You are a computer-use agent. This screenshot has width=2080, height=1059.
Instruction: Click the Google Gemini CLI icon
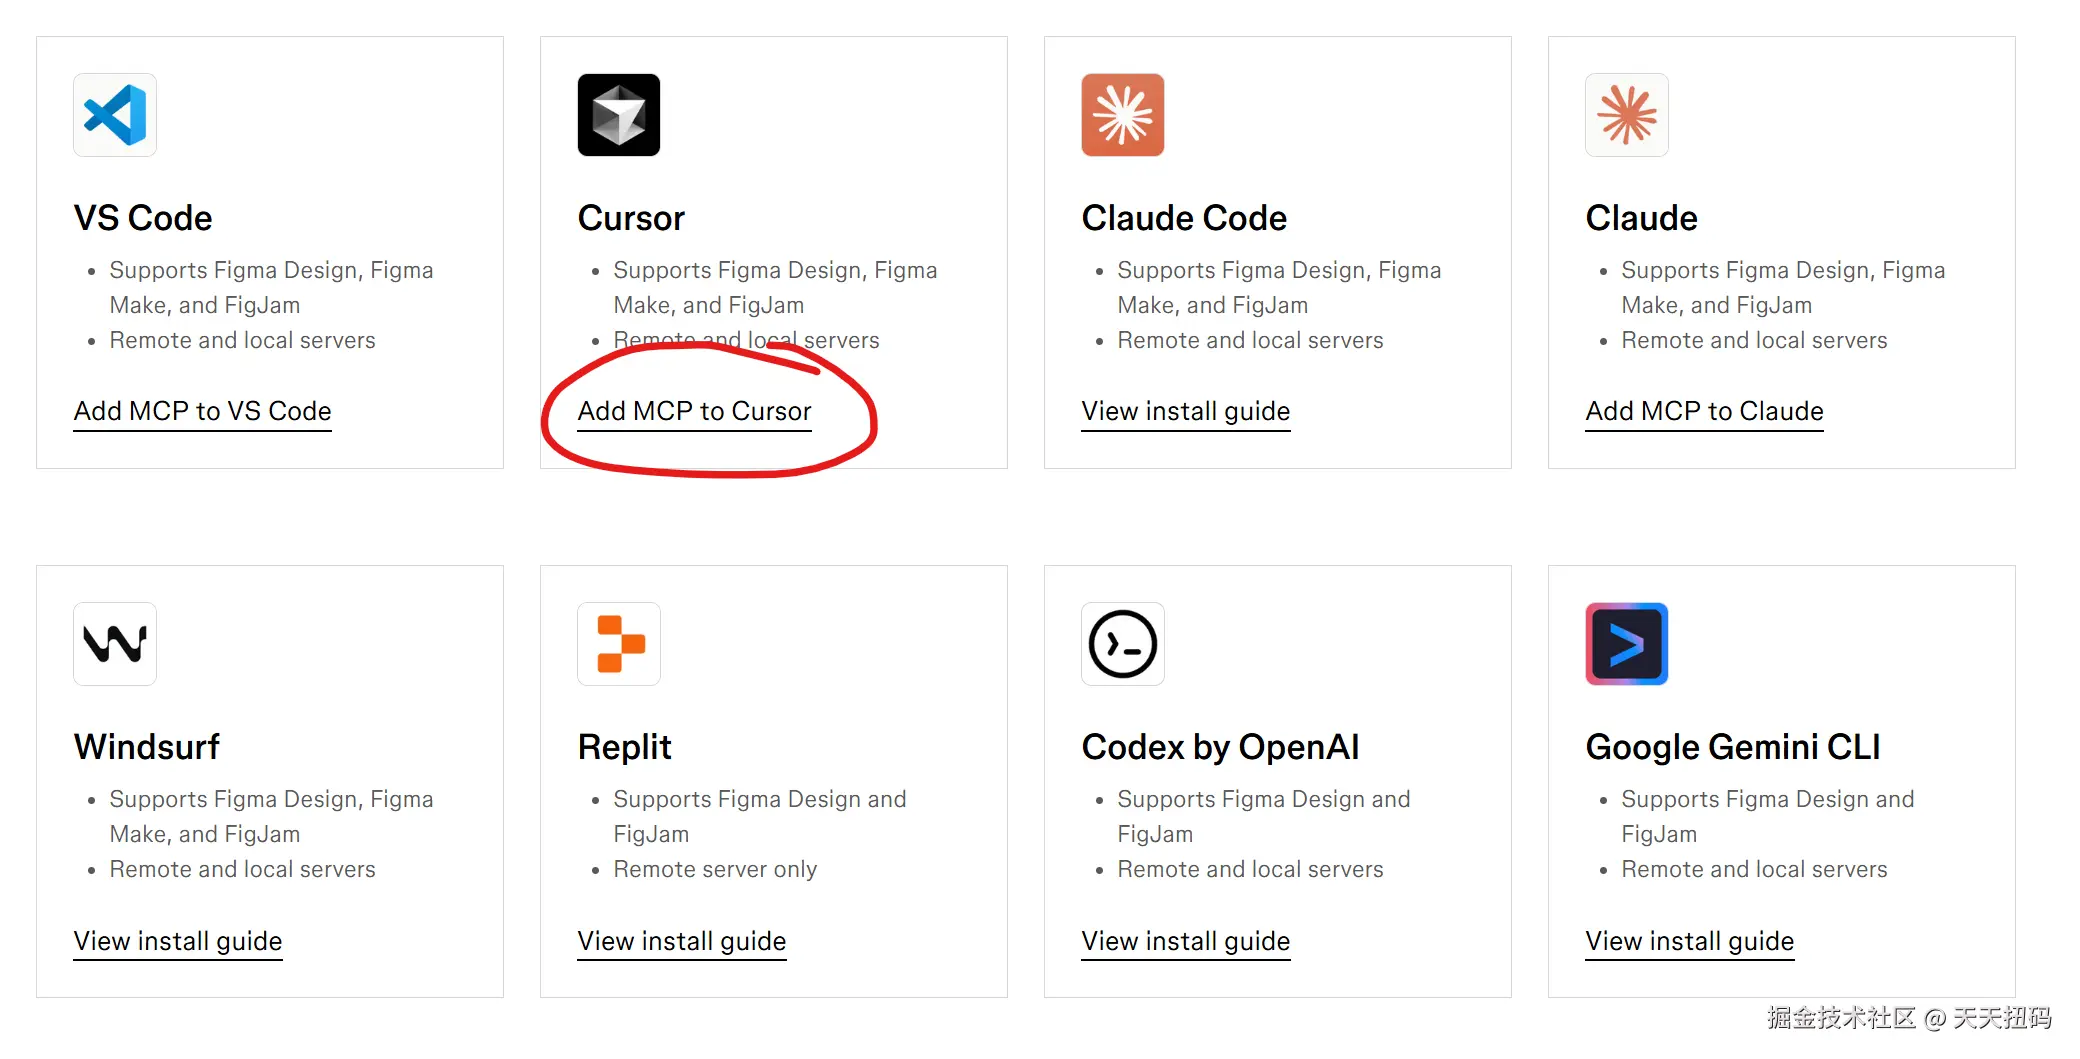point(1627,644)
